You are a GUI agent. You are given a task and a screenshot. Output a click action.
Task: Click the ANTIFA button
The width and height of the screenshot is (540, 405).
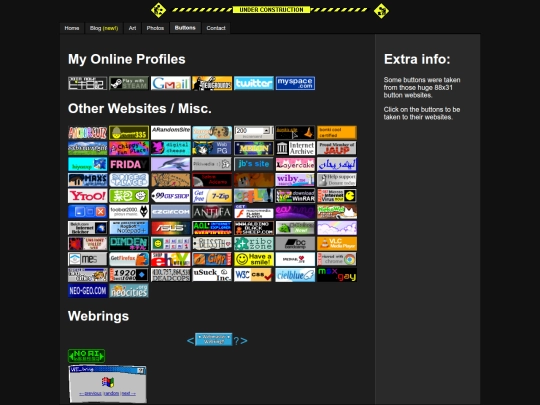(x=212, y=212)
